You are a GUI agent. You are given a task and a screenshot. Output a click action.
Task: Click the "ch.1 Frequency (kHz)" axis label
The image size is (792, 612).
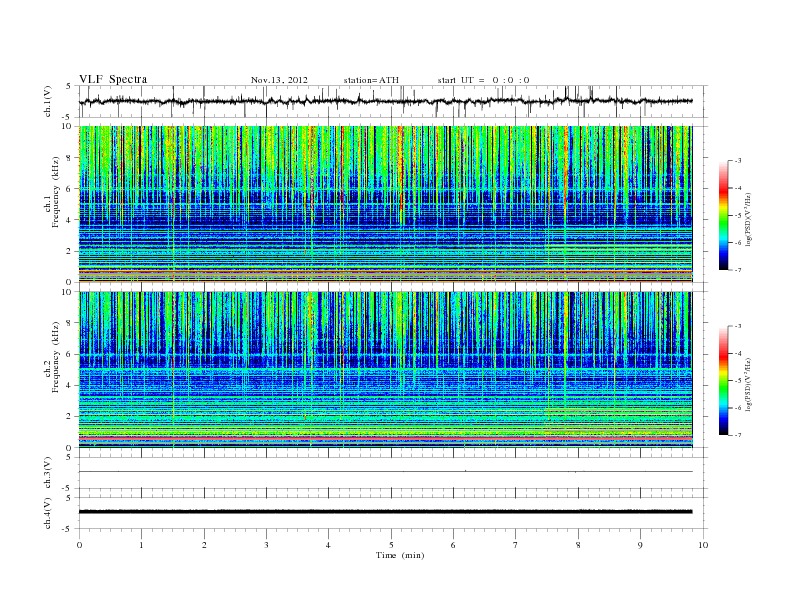pos(52,192)
